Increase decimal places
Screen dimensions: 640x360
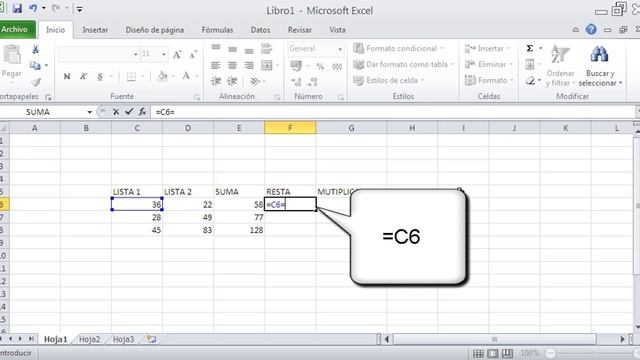296,82
